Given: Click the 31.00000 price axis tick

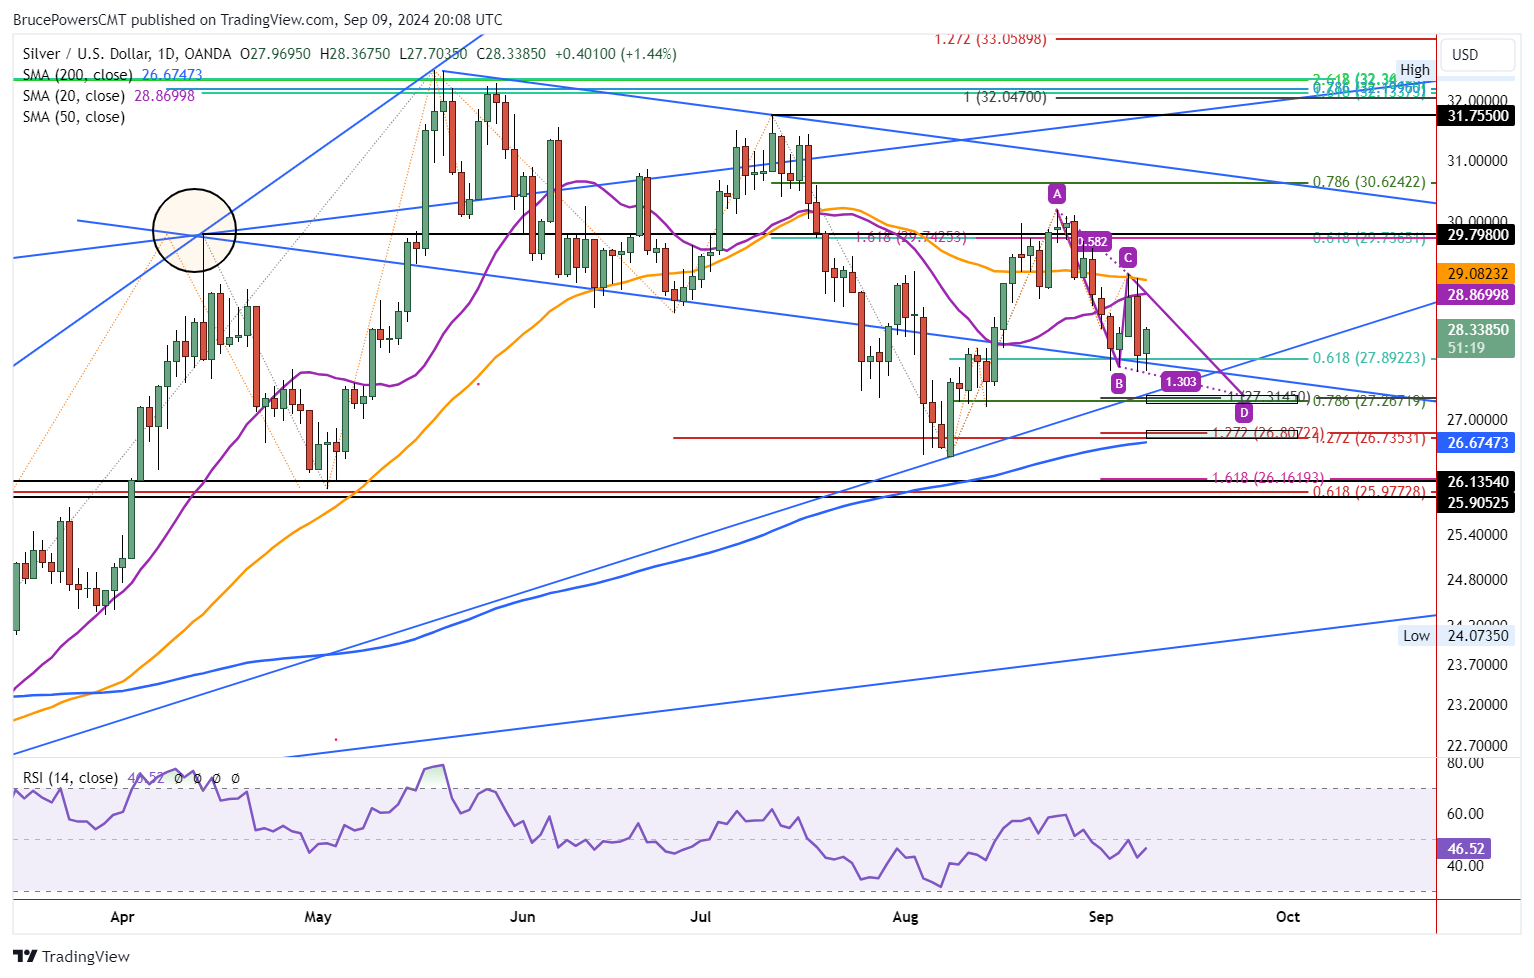Looking at the screenshot, I should point(1477,161).
